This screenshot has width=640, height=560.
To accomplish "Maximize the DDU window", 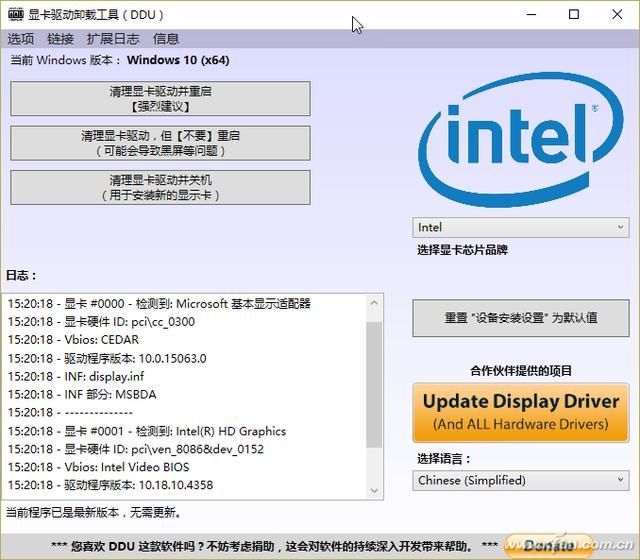I will coord(574,14).
